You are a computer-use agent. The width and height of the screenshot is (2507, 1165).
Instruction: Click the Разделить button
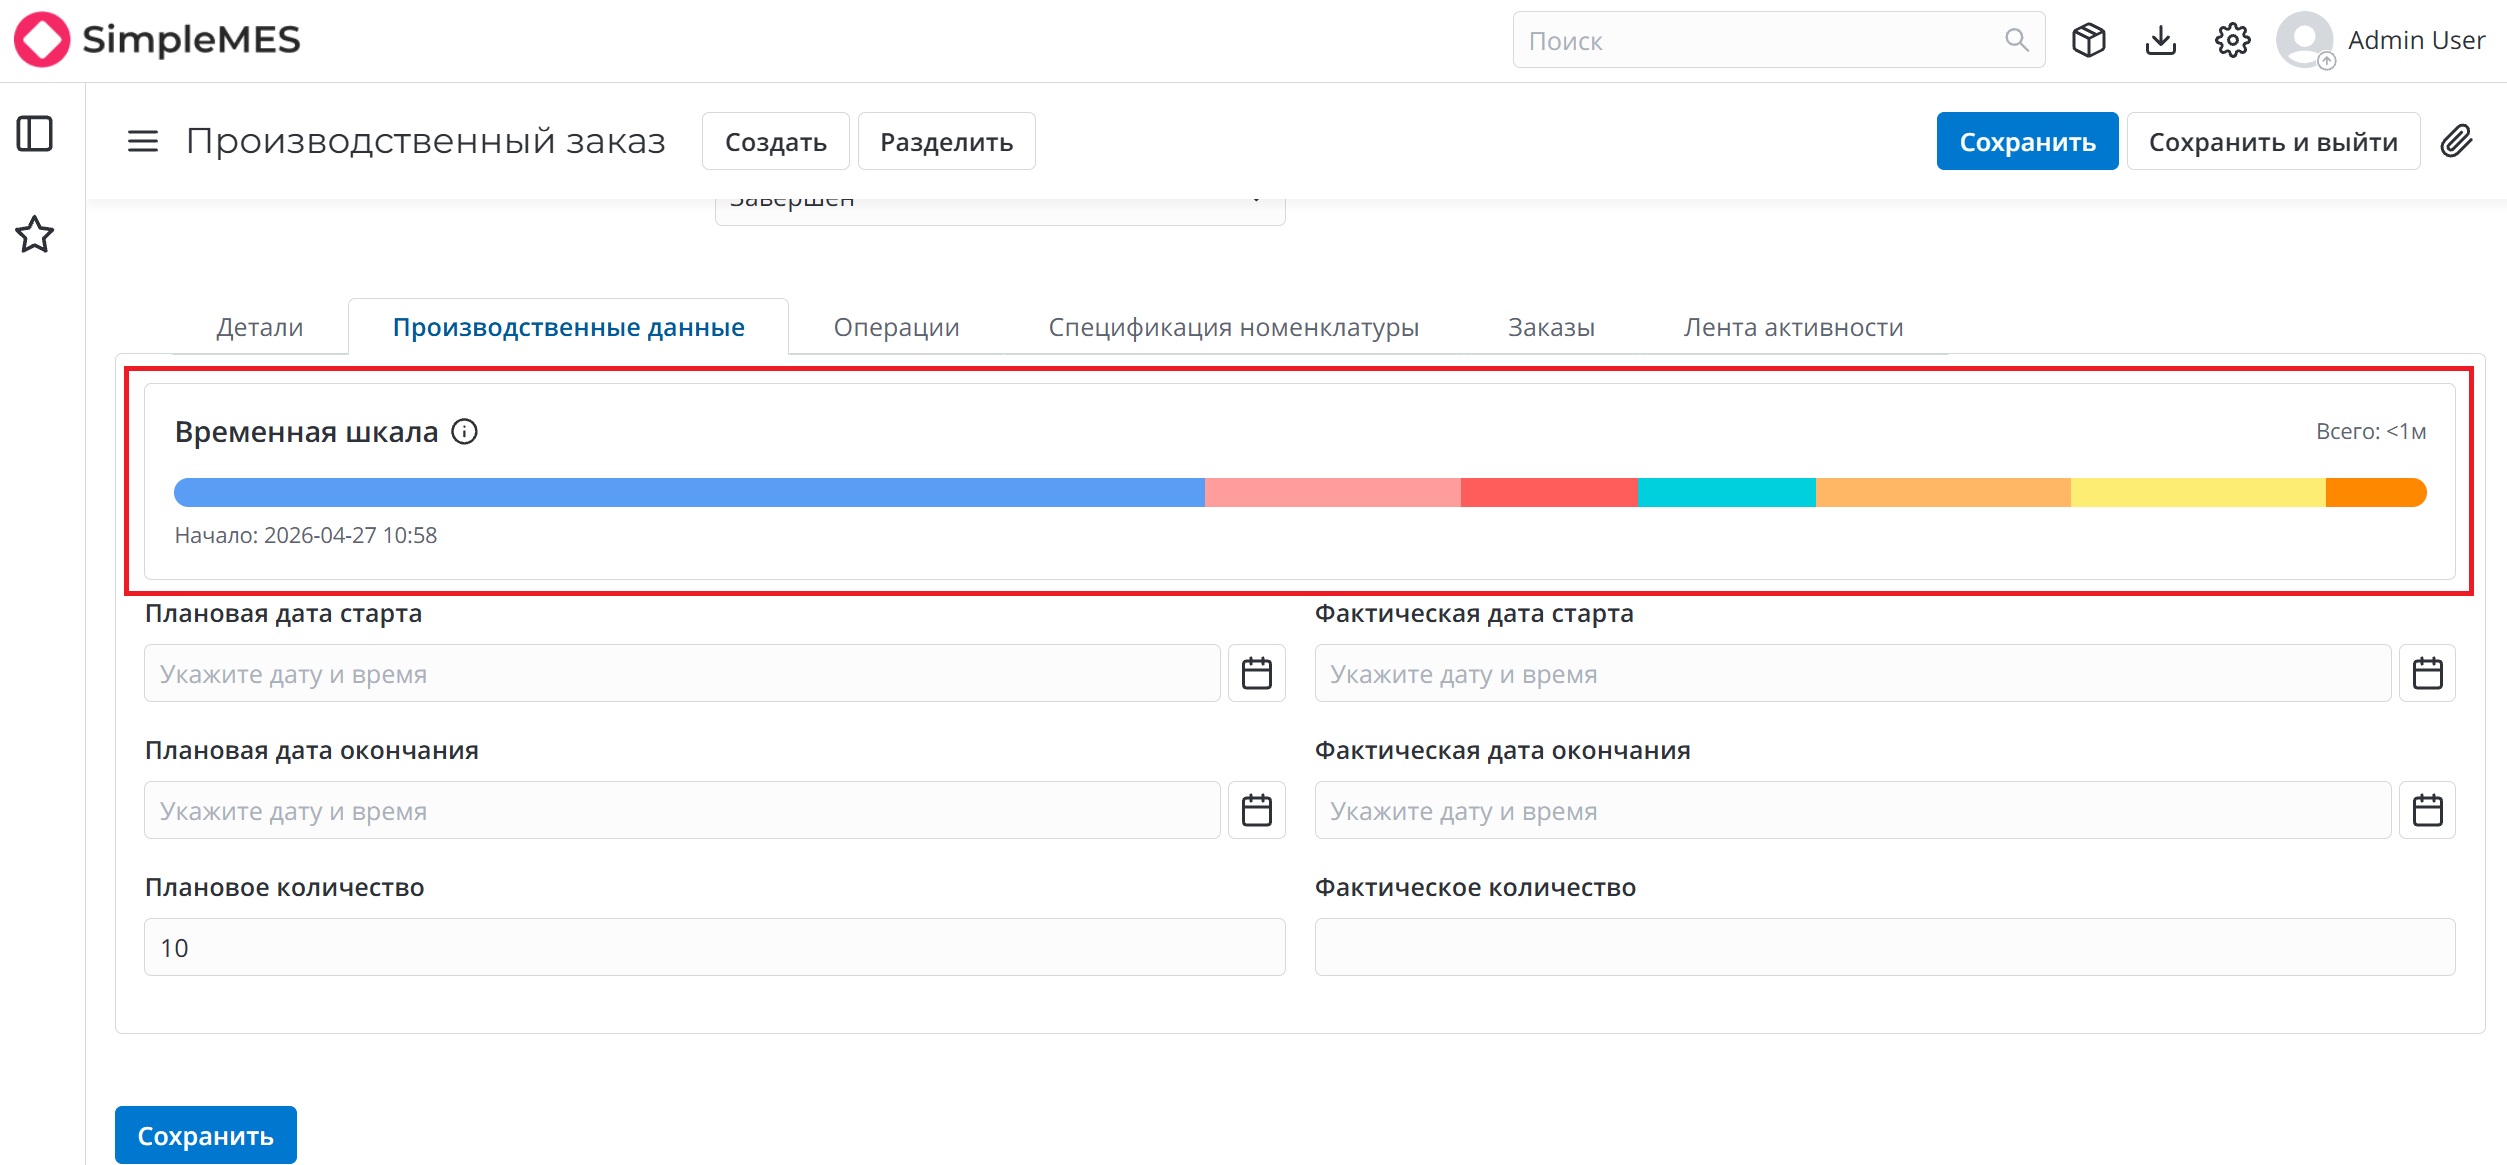[x=946, y=141]
